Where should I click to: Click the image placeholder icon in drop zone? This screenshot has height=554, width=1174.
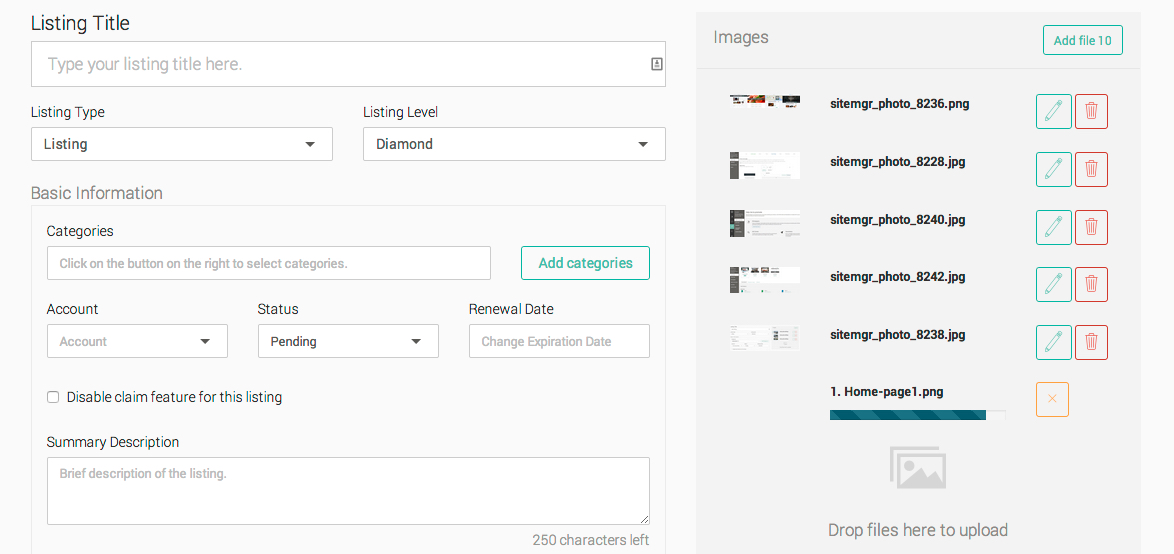[917, 468]
